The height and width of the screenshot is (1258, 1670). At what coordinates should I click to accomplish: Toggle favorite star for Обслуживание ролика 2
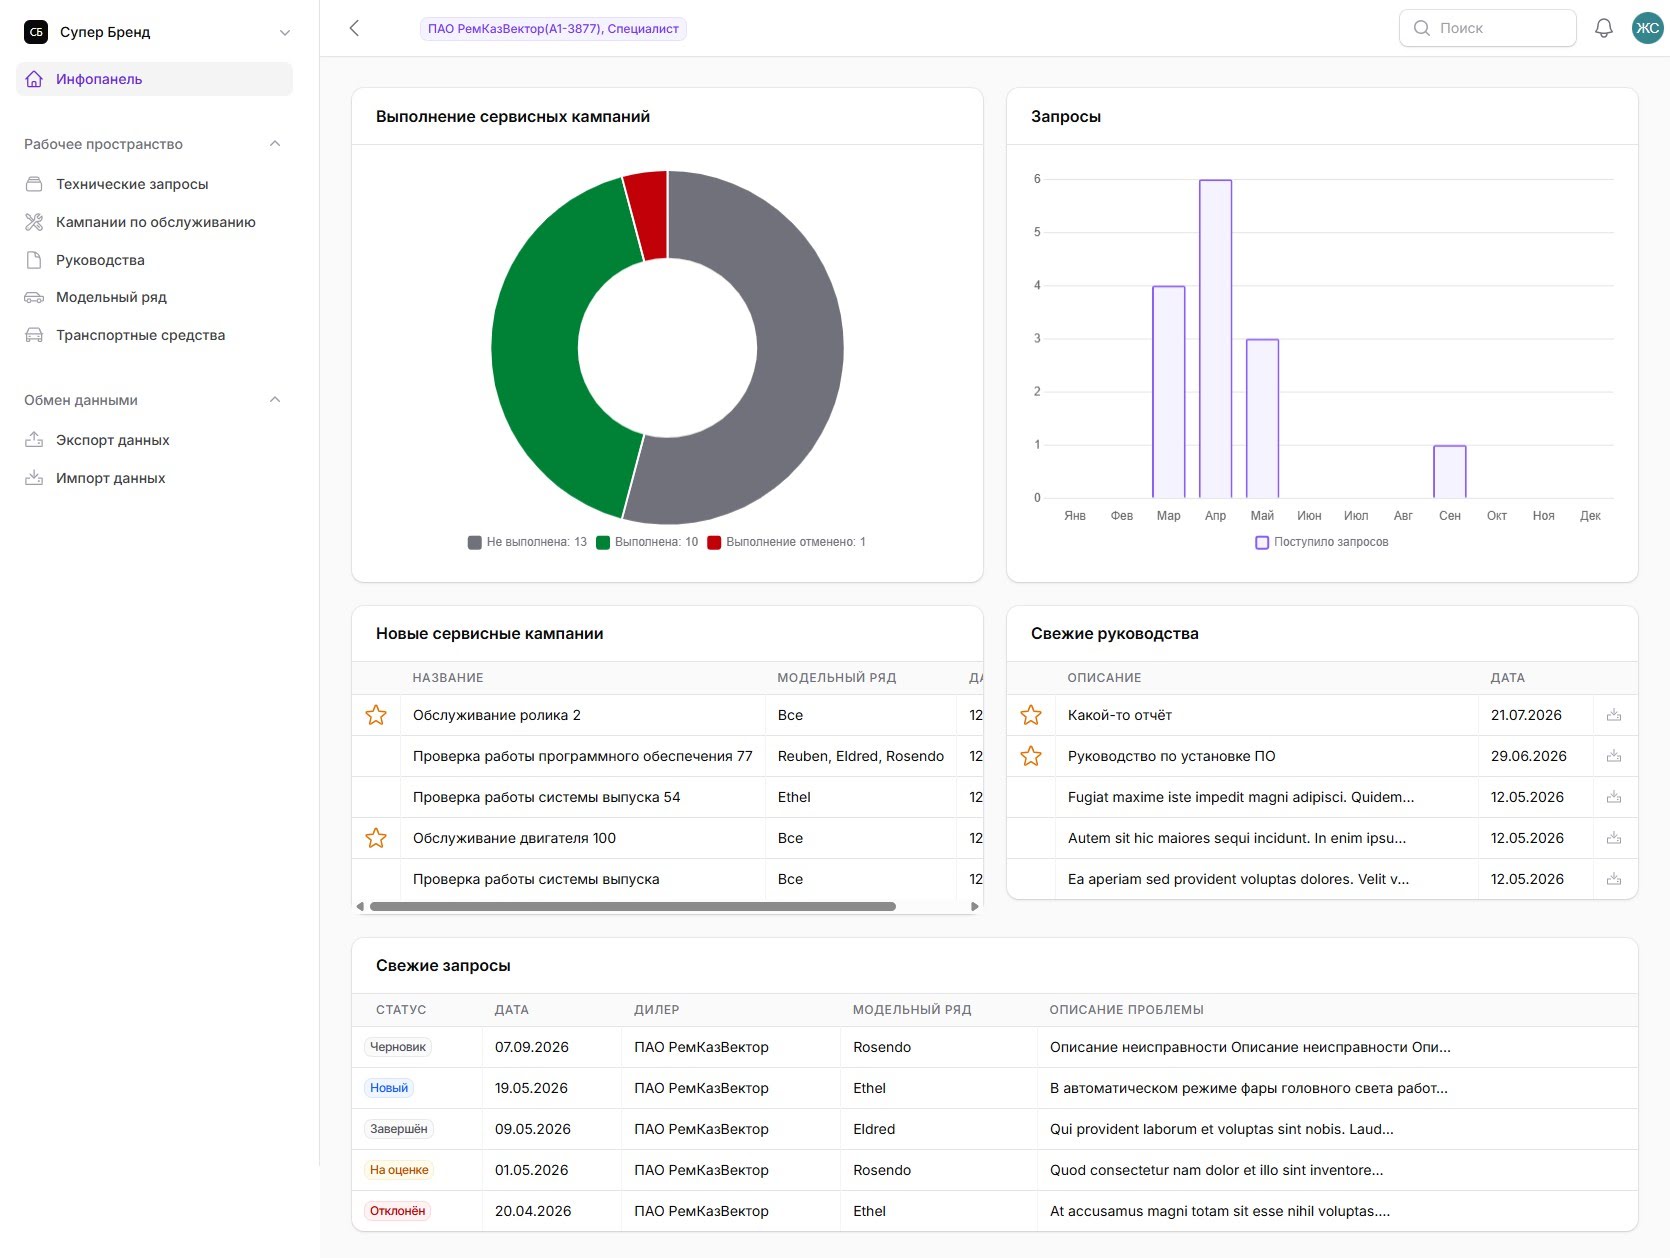click(376, 715)
